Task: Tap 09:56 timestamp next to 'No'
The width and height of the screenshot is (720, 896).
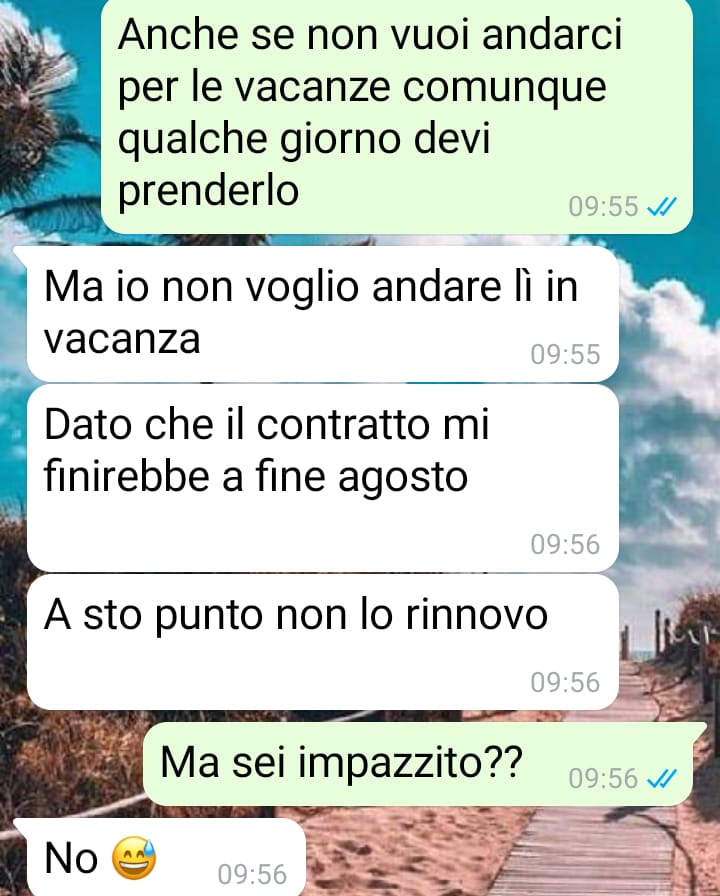Action: 252,874
